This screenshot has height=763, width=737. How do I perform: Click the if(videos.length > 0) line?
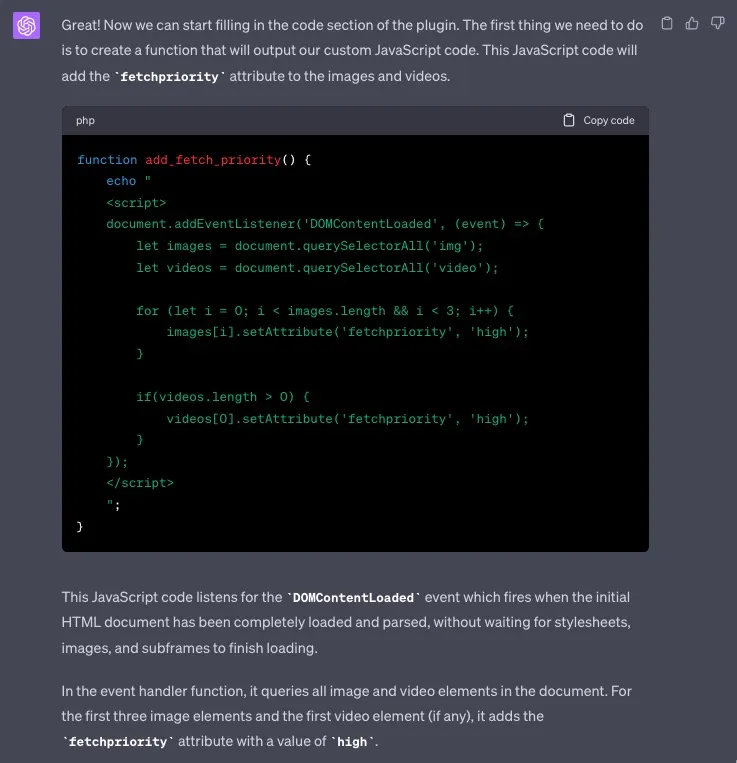[223, 397]
